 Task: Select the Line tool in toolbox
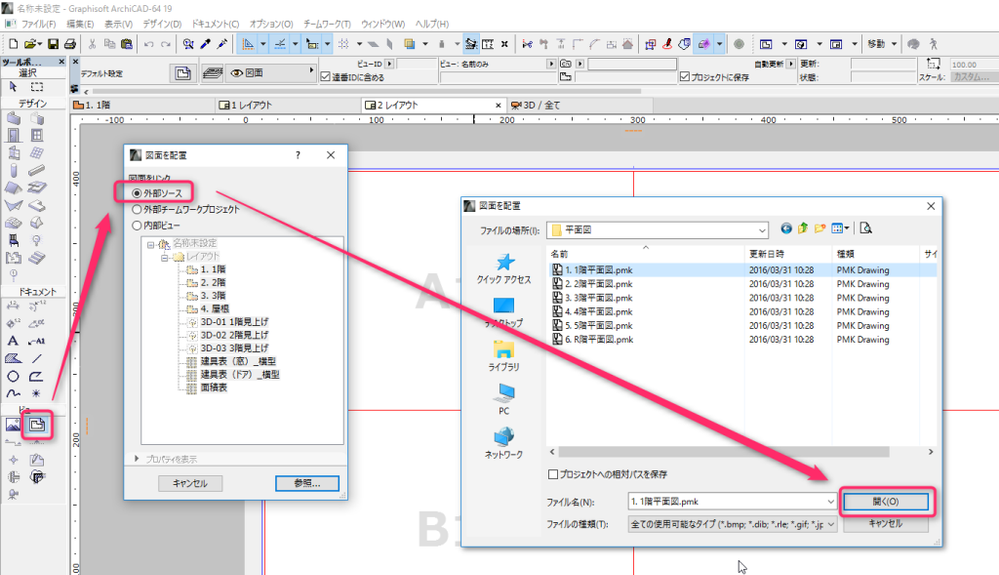[37, 358]
